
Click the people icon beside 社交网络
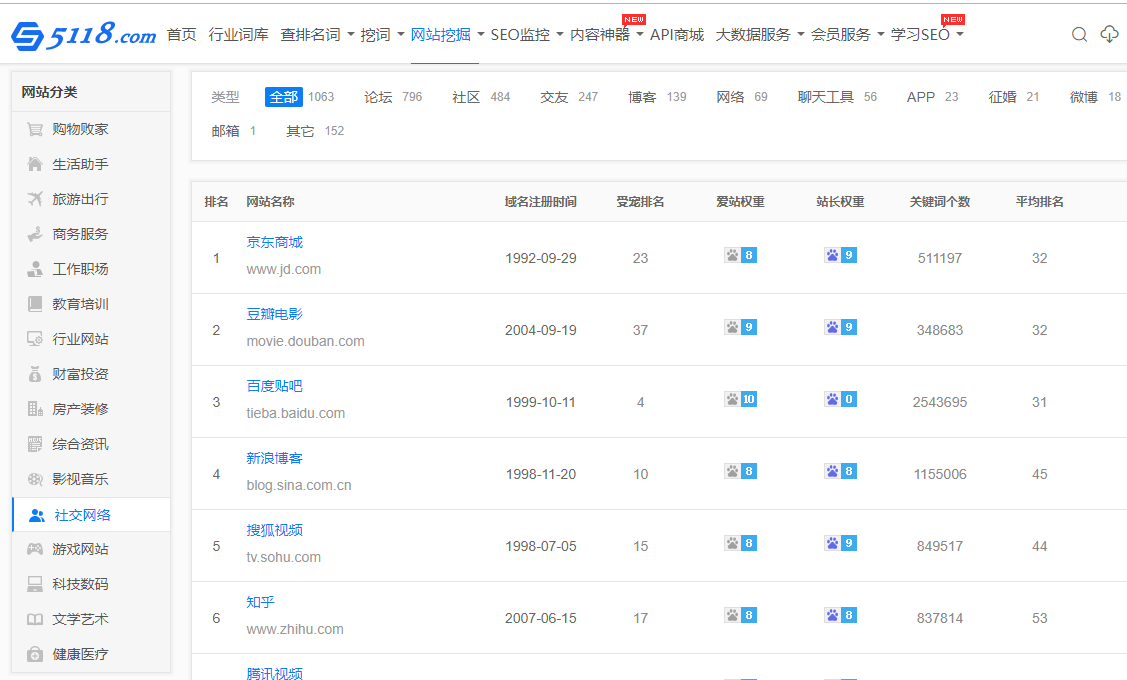pyautogui.click(x=37, y=515)
